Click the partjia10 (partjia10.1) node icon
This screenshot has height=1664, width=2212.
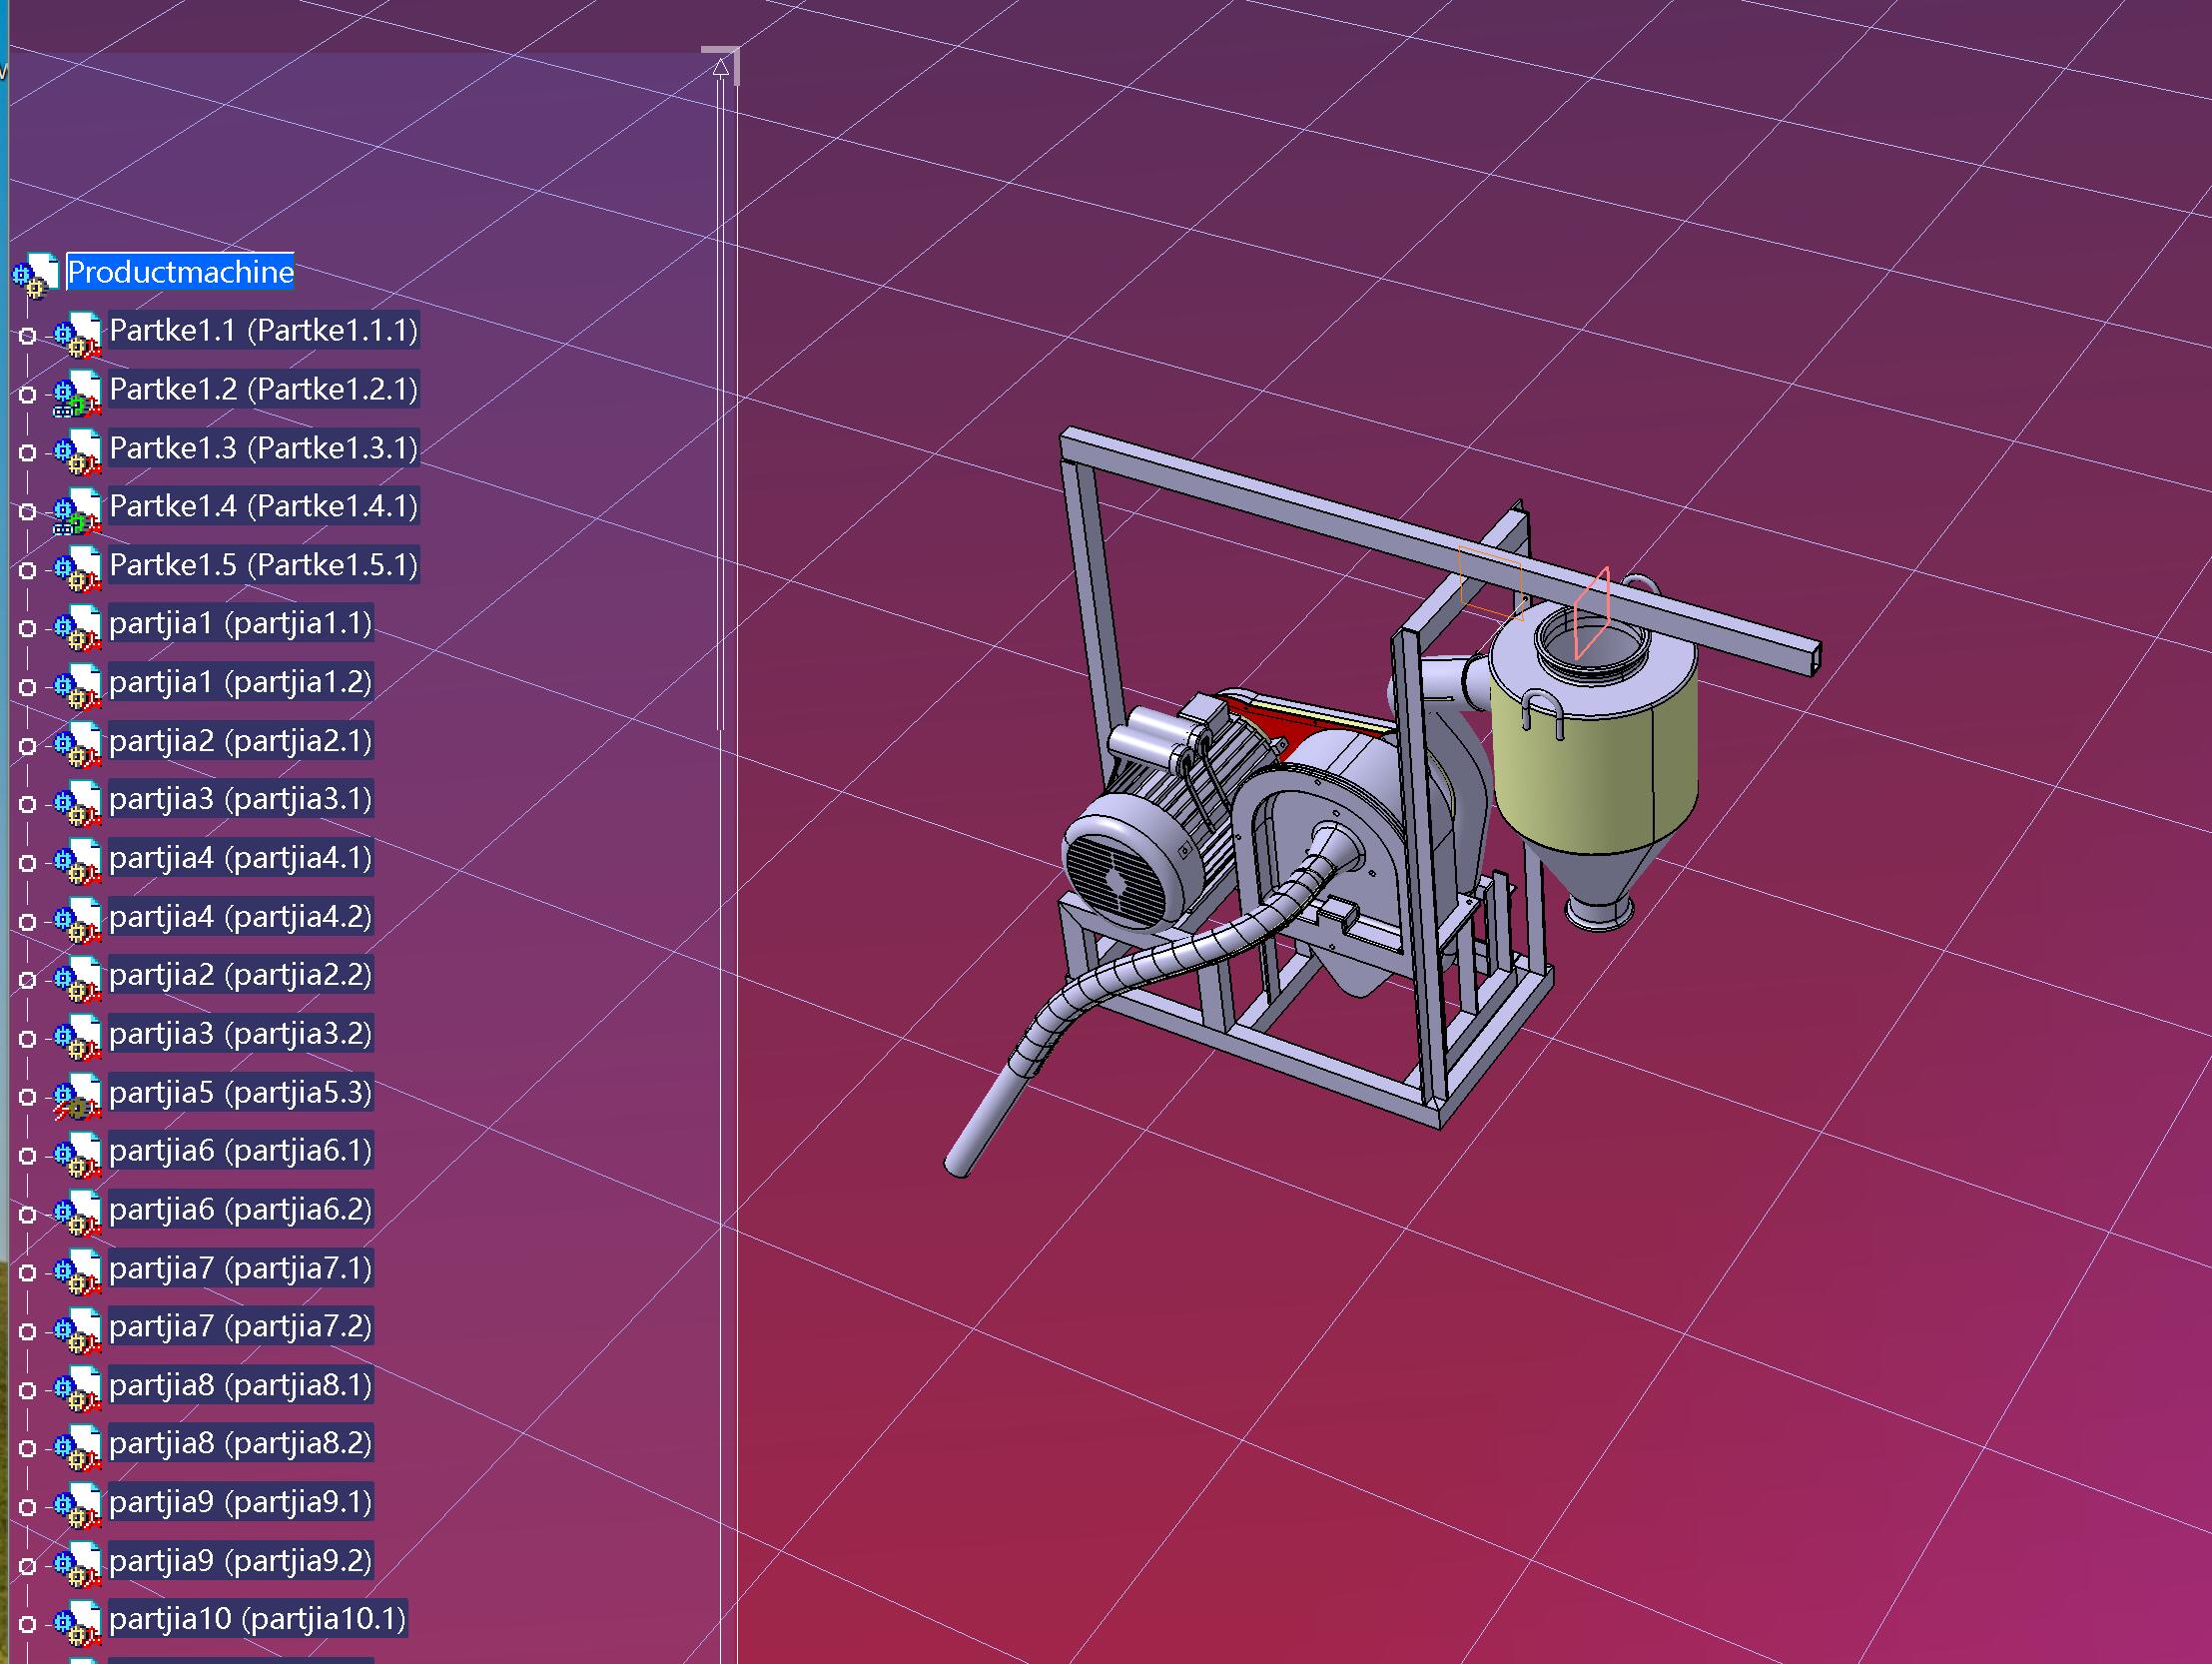78,1622
